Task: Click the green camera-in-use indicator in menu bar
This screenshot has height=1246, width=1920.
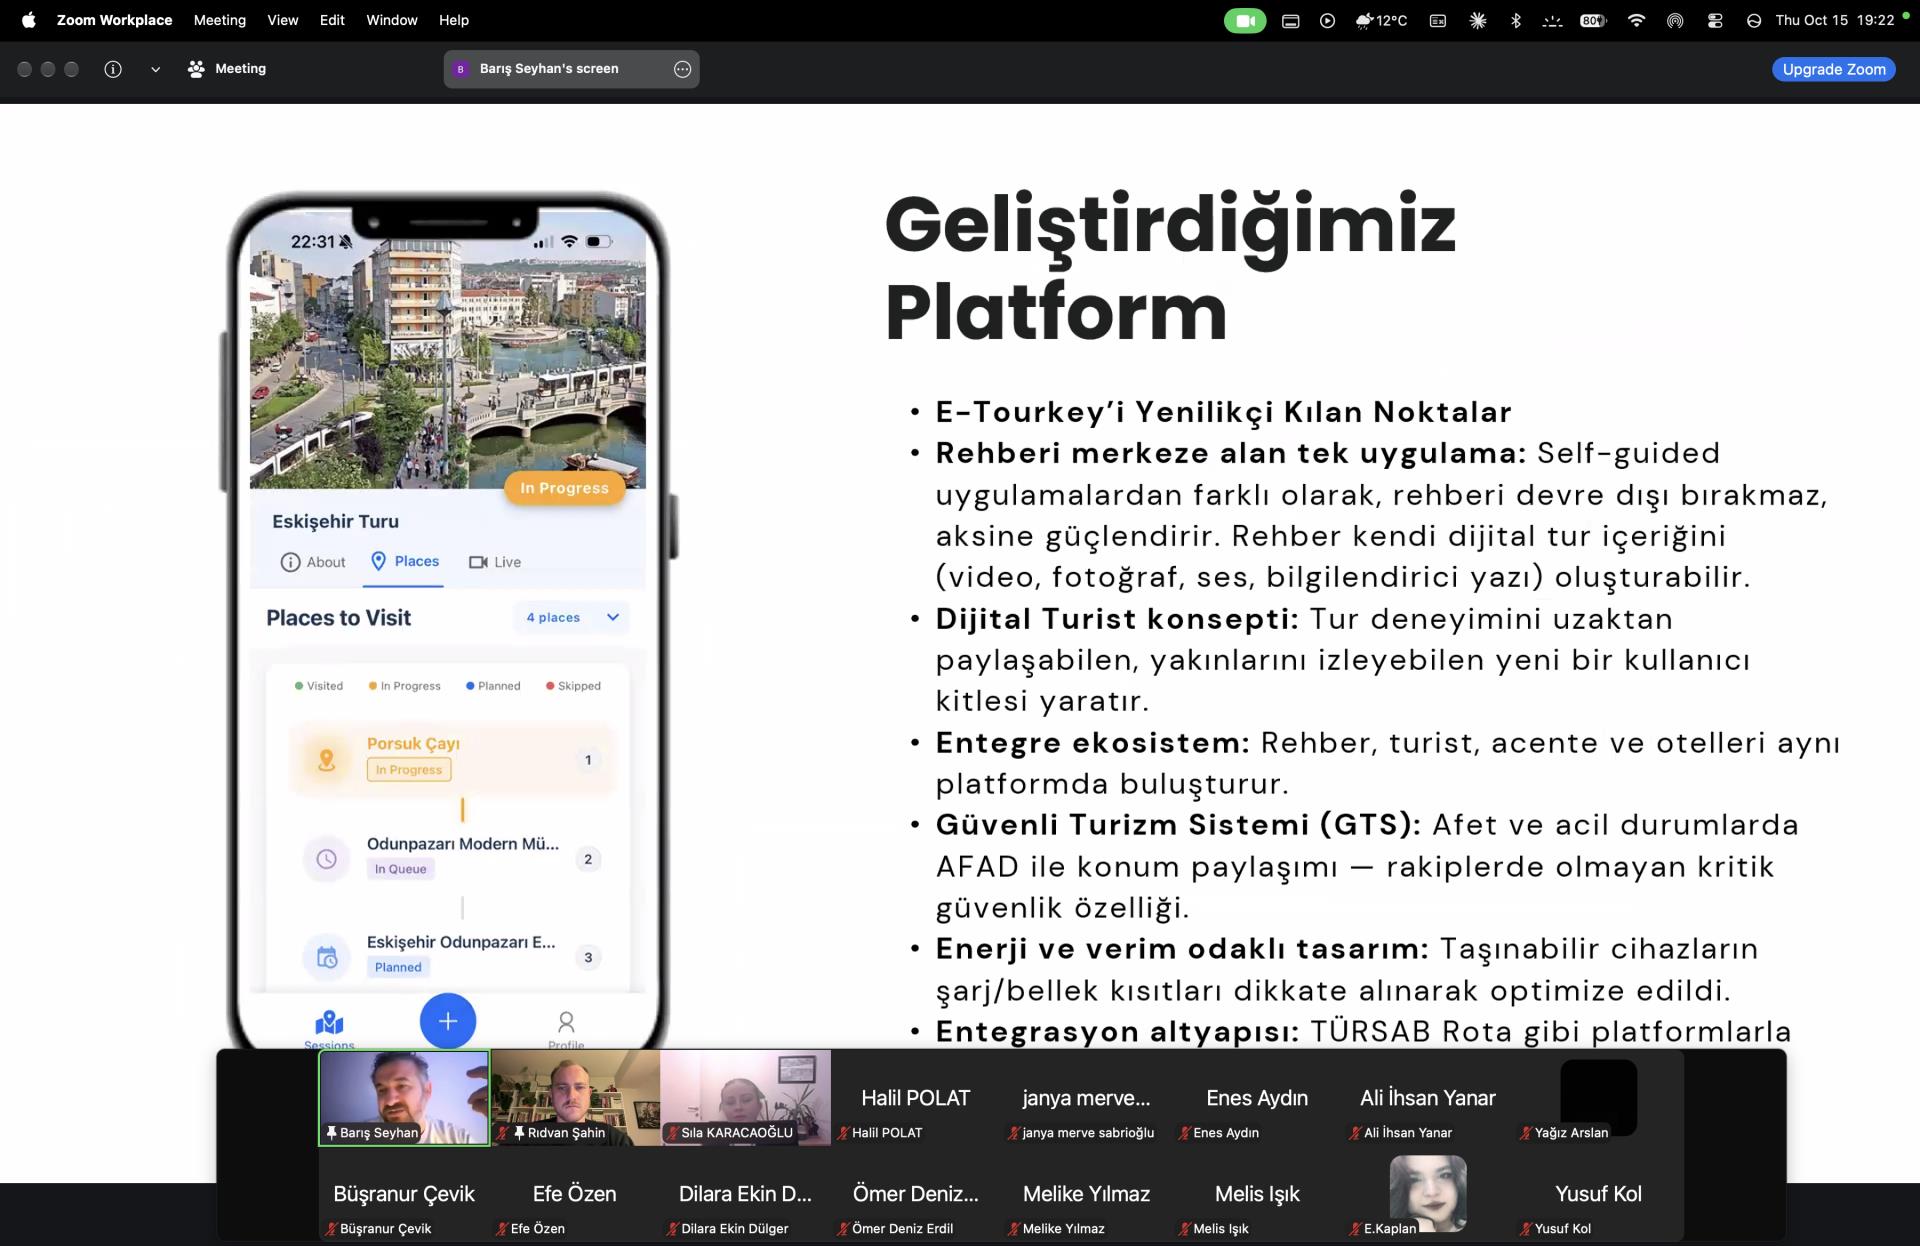Action: coord(1245,20)
